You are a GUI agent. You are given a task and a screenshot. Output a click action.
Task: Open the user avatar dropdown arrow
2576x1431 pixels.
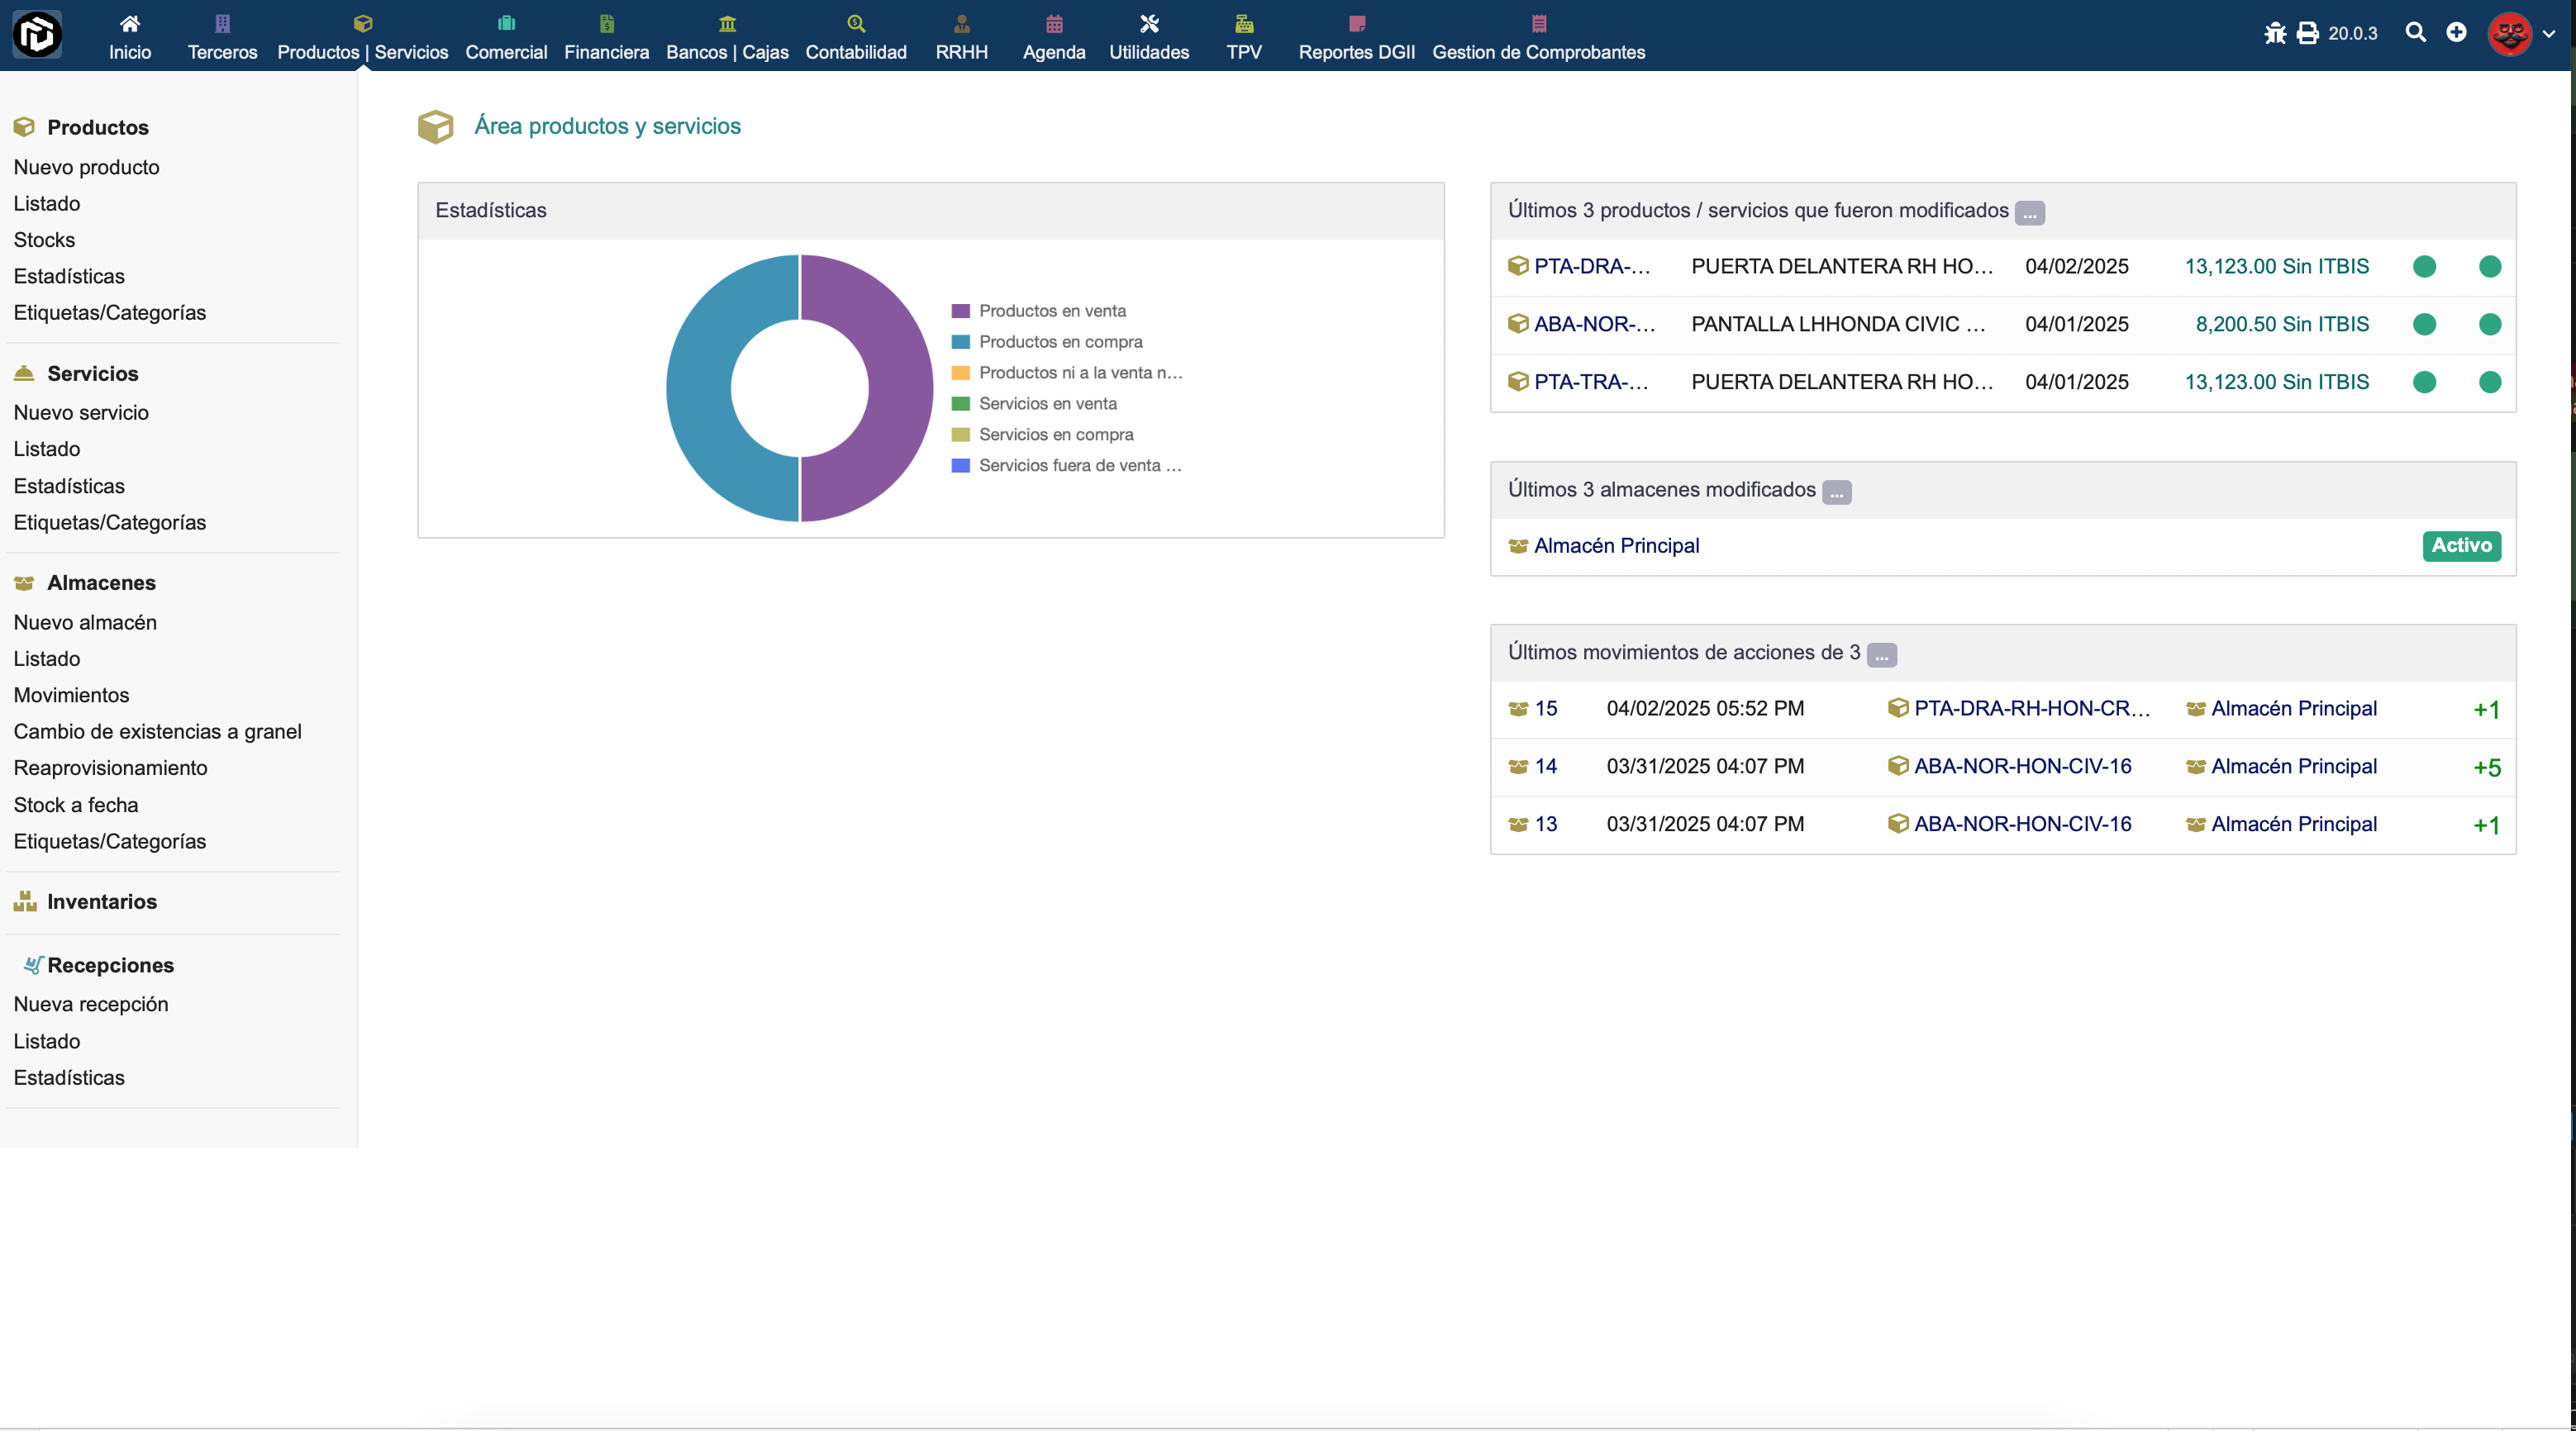tap(2549, 34)
